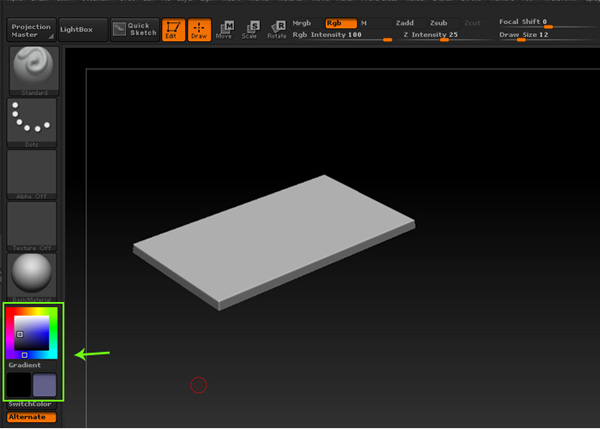The image size is (600, 429).
Task: Open the Dots stroke type picker
Action: pyautogui.click(x=32, y=120)
